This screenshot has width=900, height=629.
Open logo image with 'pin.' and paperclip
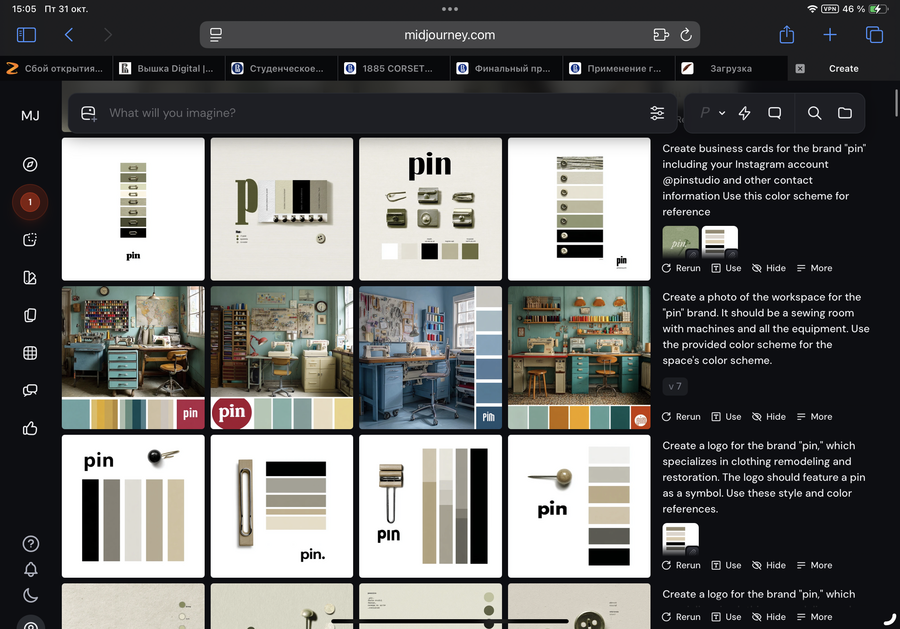[282, 506]
